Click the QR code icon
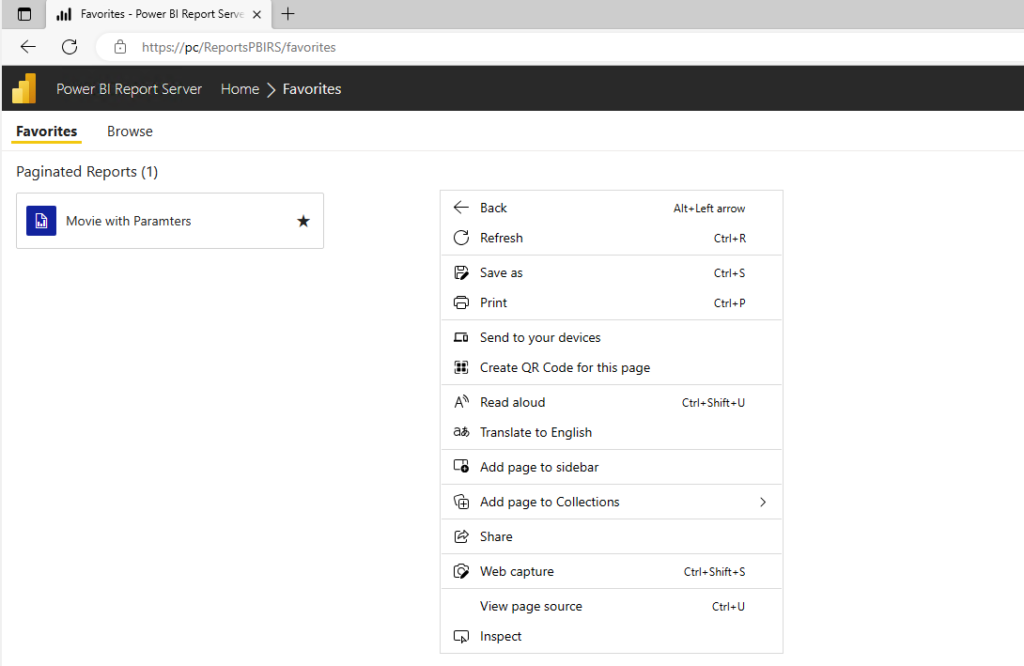This screenshot has height=666, width=1024. (461, 368)
